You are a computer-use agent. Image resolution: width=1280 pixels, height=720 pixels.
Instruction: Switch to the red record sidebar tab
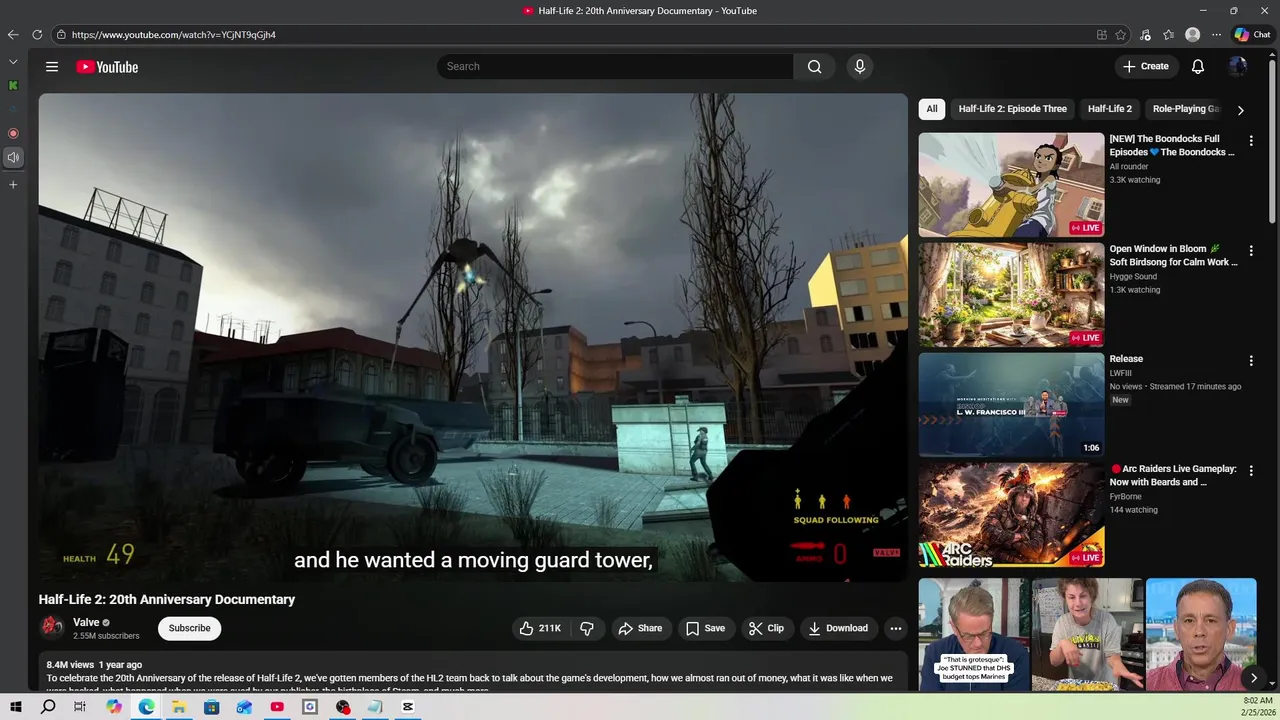(13, 133)
